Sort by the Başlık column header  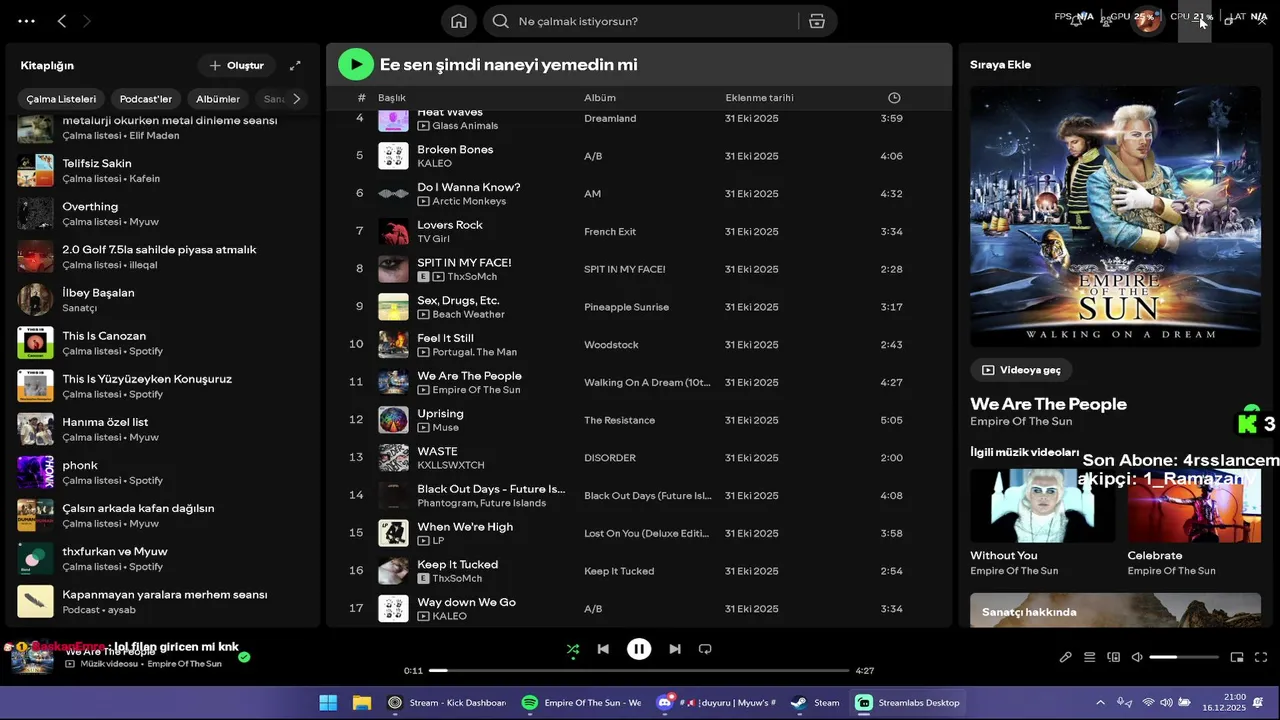[392, 98]
